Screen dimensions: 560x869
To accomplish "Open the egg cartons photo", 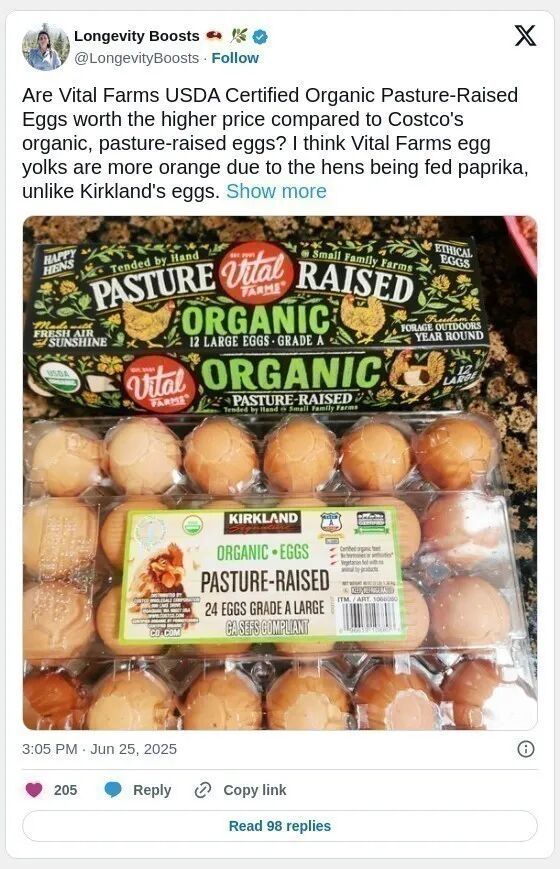I will 280,473.
